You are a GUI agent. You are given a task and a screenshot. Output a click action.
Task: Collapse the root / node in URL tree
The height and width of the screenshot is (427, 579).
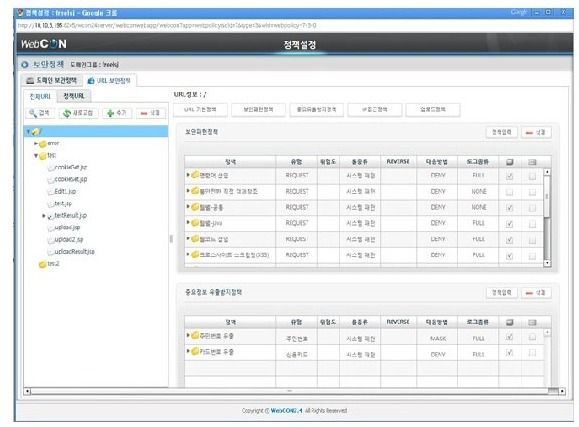[x=28, y=131]
